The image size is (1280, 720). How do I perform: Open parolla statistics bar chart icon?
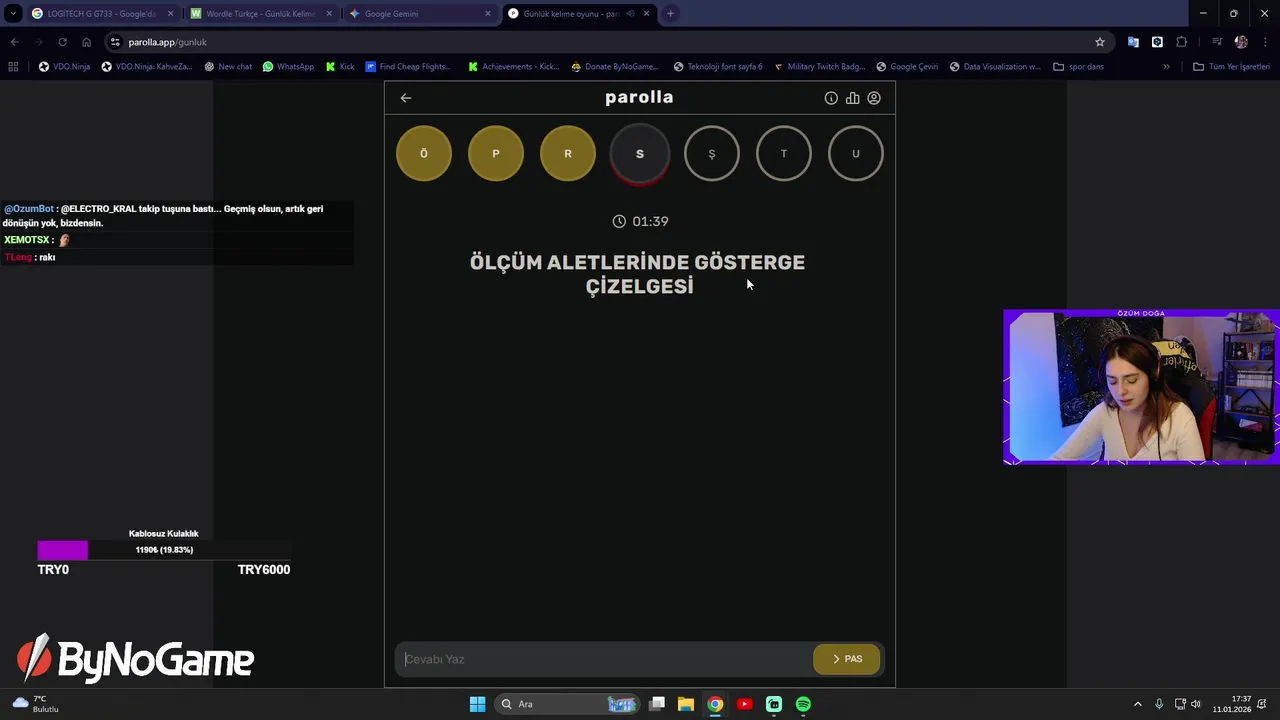852,98
